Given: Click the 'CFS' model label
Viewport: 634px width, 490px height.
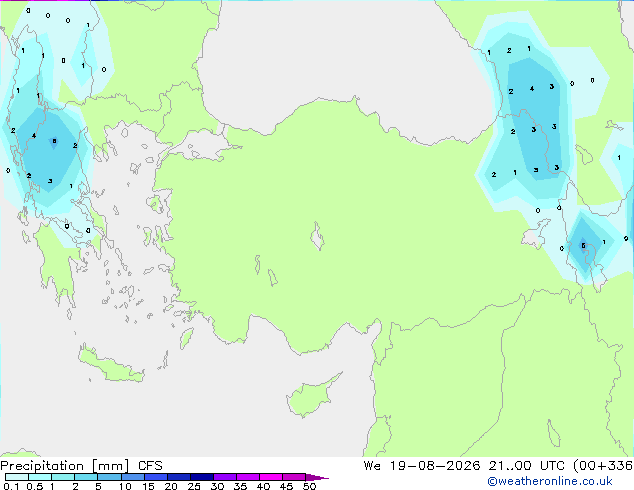Looking at the screenshot, I should tap(150, 466).
